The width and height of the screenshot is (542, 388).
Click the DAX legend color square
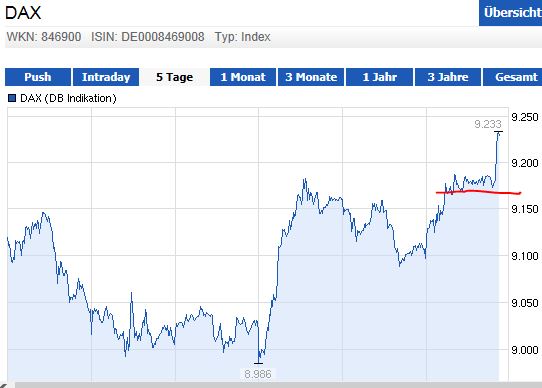(x=12, y=98)
